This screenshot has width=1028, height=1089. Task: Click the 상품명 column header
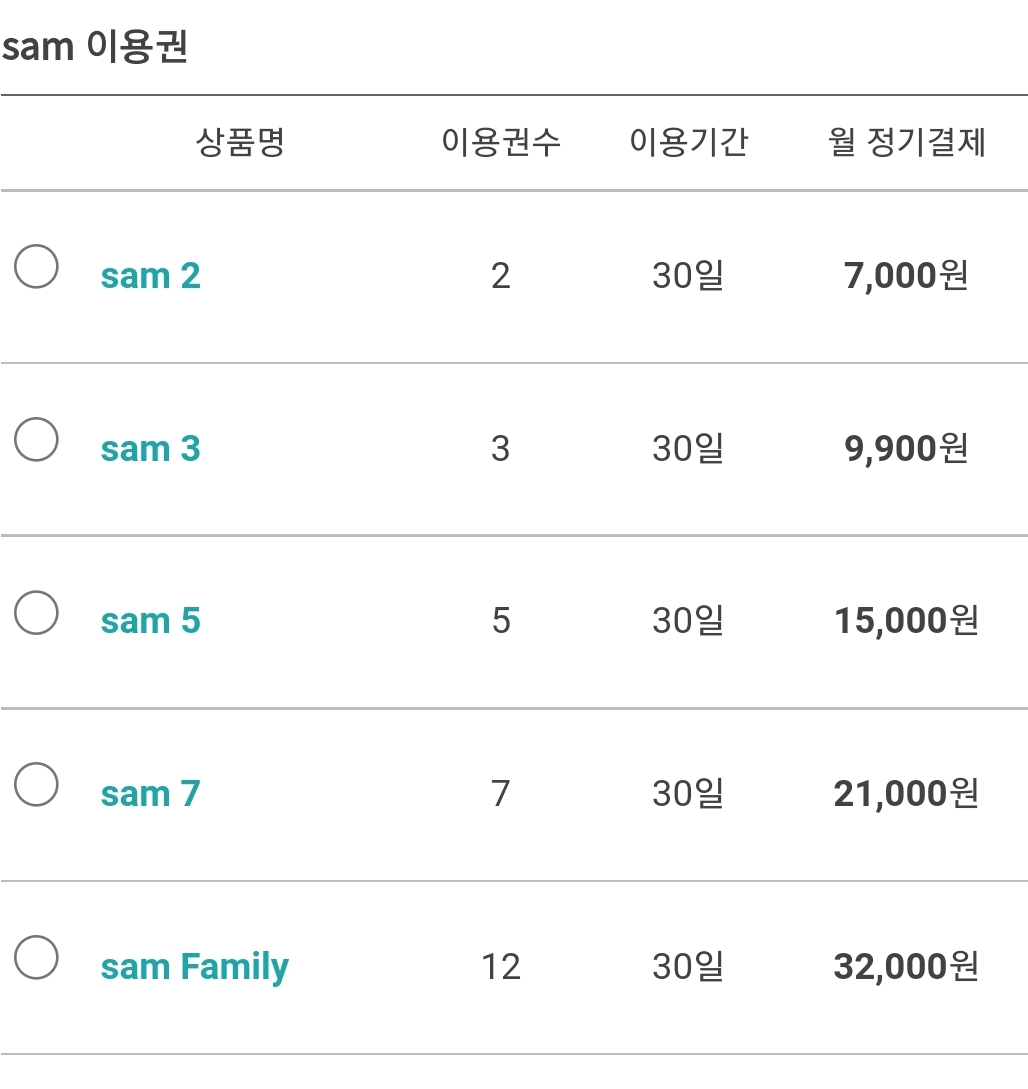pos(240,142)
